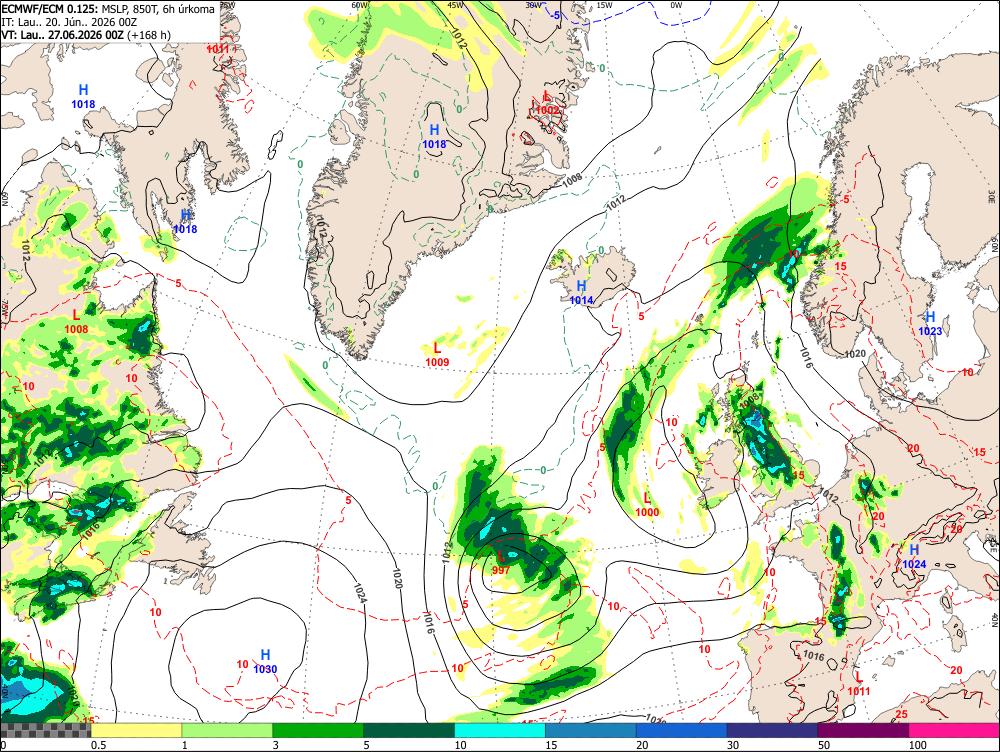Click the steel blue 15–20 mm legend swatch

(591, 730)
